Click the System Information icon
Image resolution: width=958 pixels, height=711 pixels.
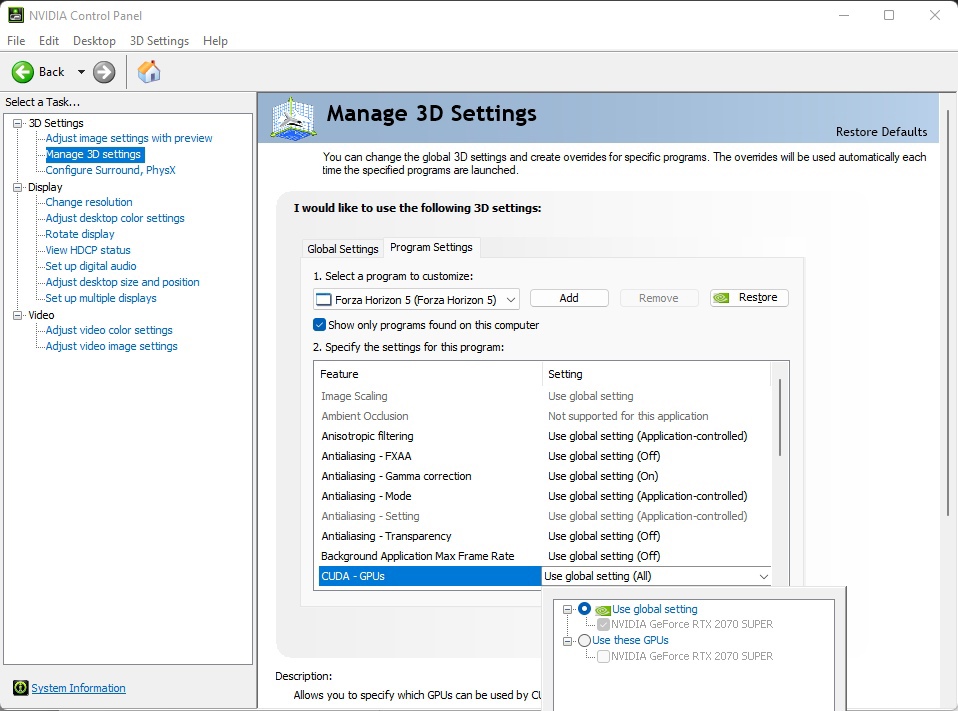[x=20, y=688]
